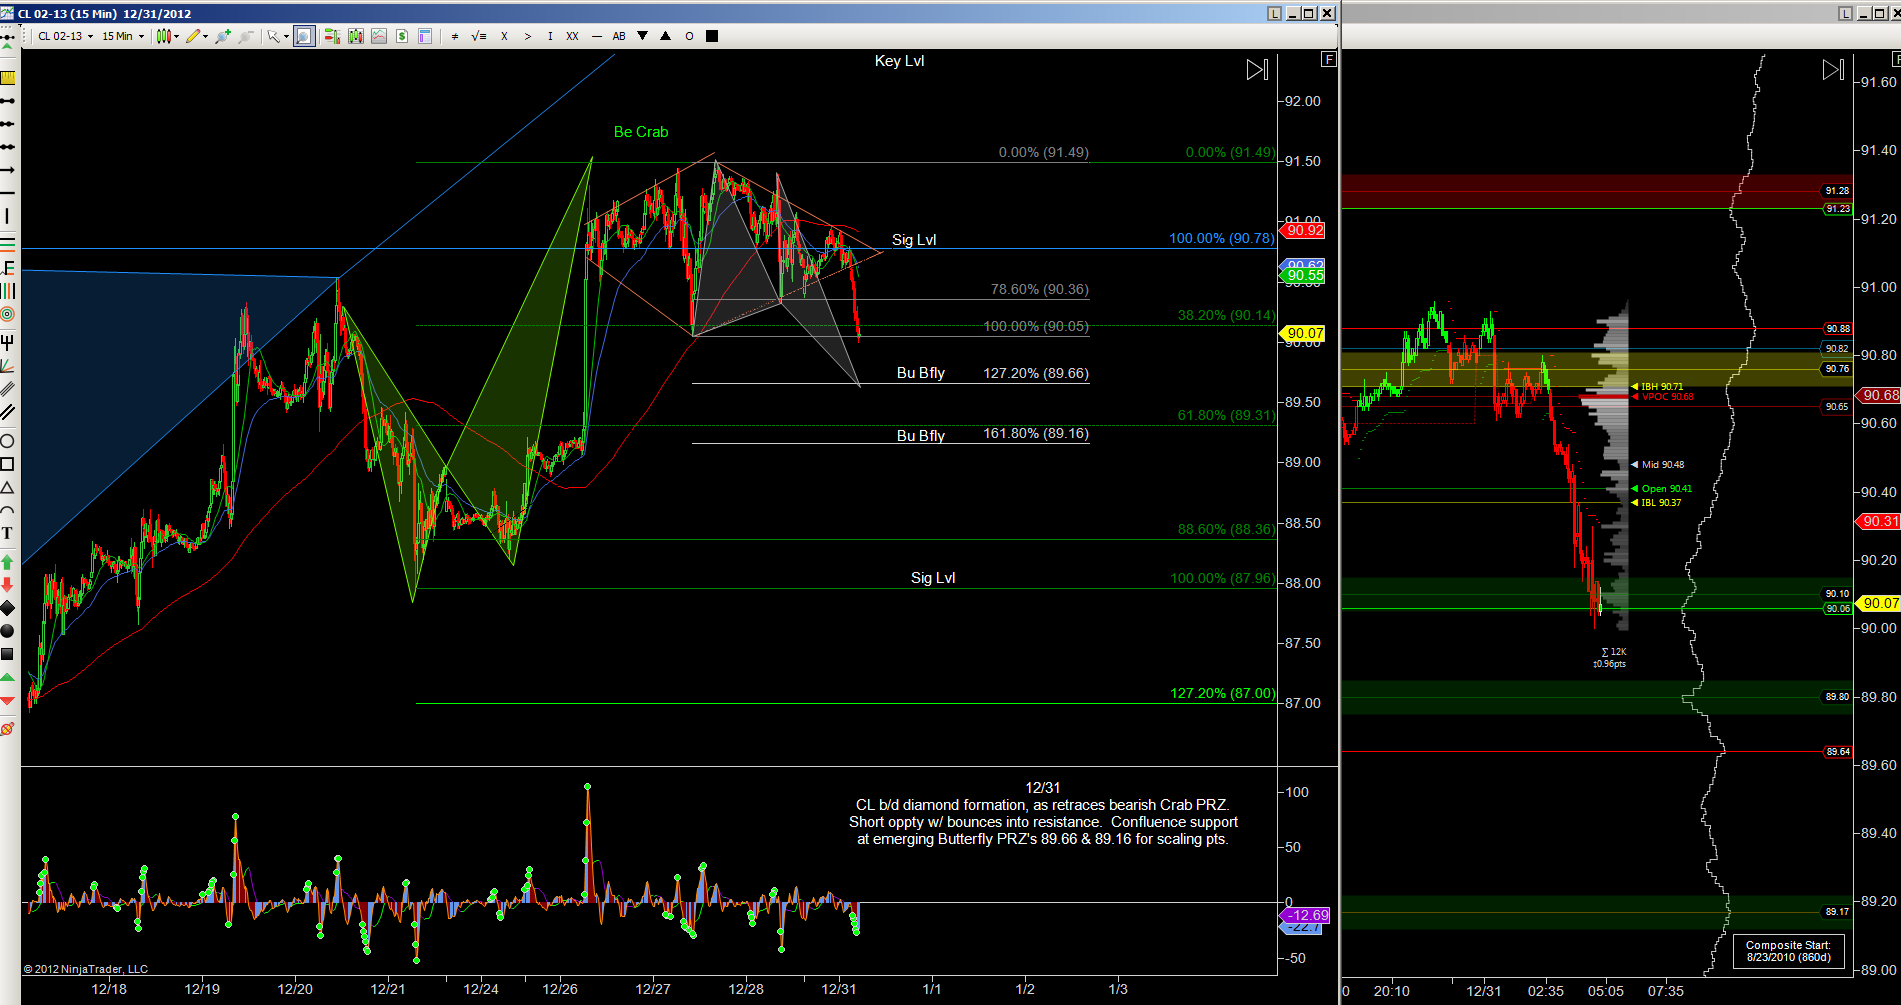Select the ellipse drawing tool
Screen dimensions: 1901x1005
tap(7, 441)
